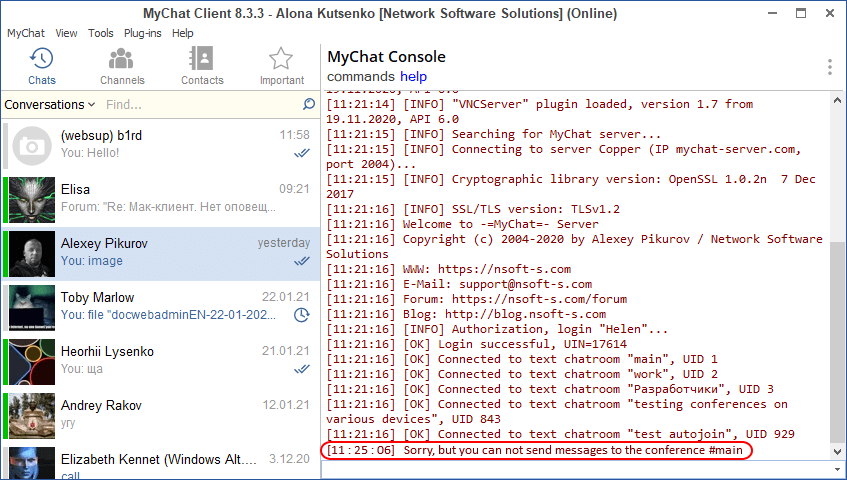847x480 pixels.
Task: Click the read checkmarks on Alexey Pikurov chat
Action: 301,261
